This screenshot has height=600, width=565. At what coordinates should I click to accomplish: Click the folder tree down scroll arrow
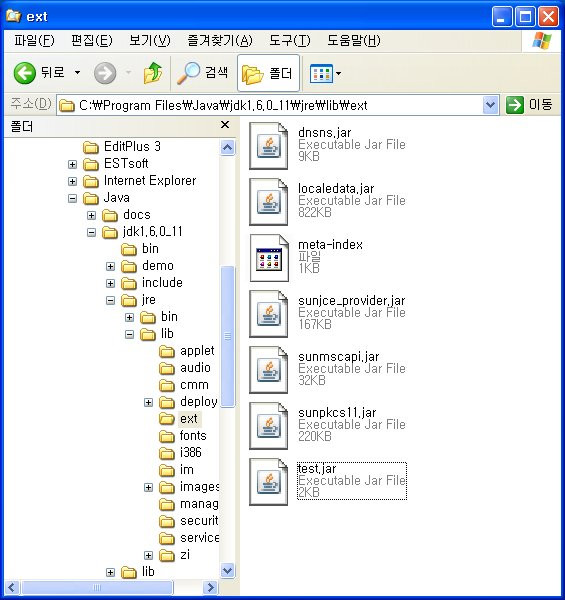(x=228, y=571)
